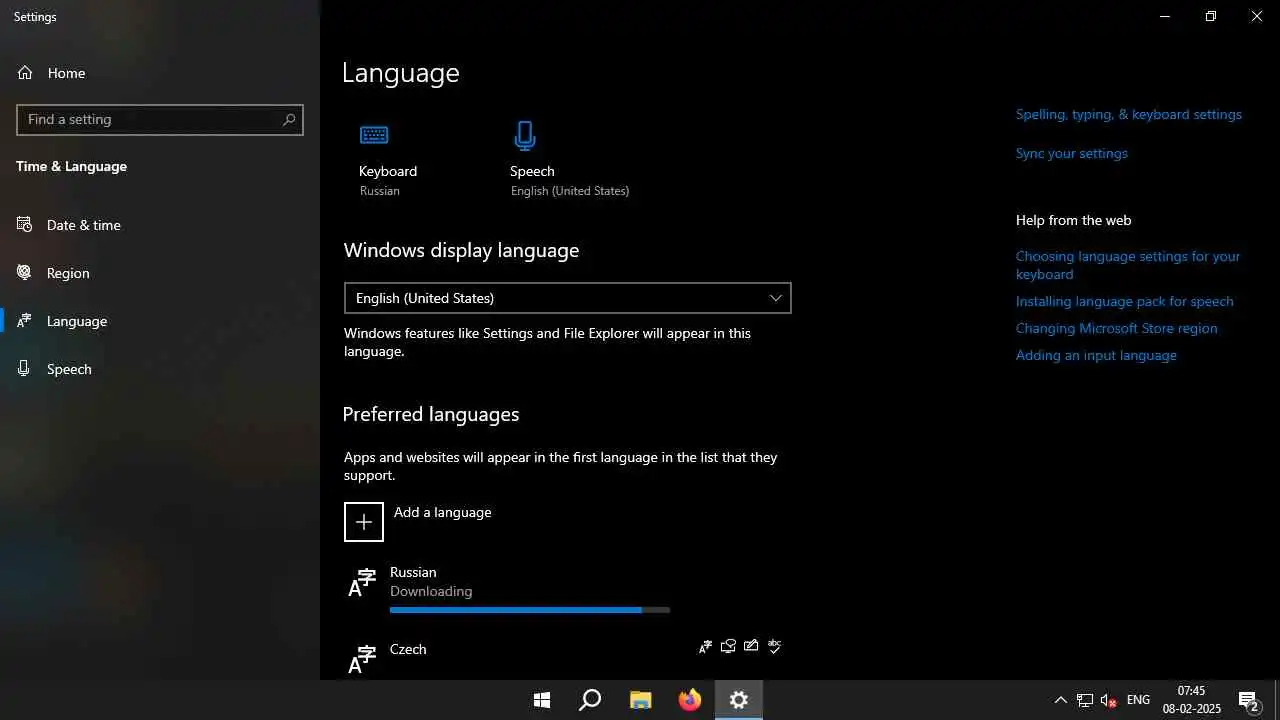Click the taskbar clock and date
Viewport: 1280px width, 720px height.
1192,700
